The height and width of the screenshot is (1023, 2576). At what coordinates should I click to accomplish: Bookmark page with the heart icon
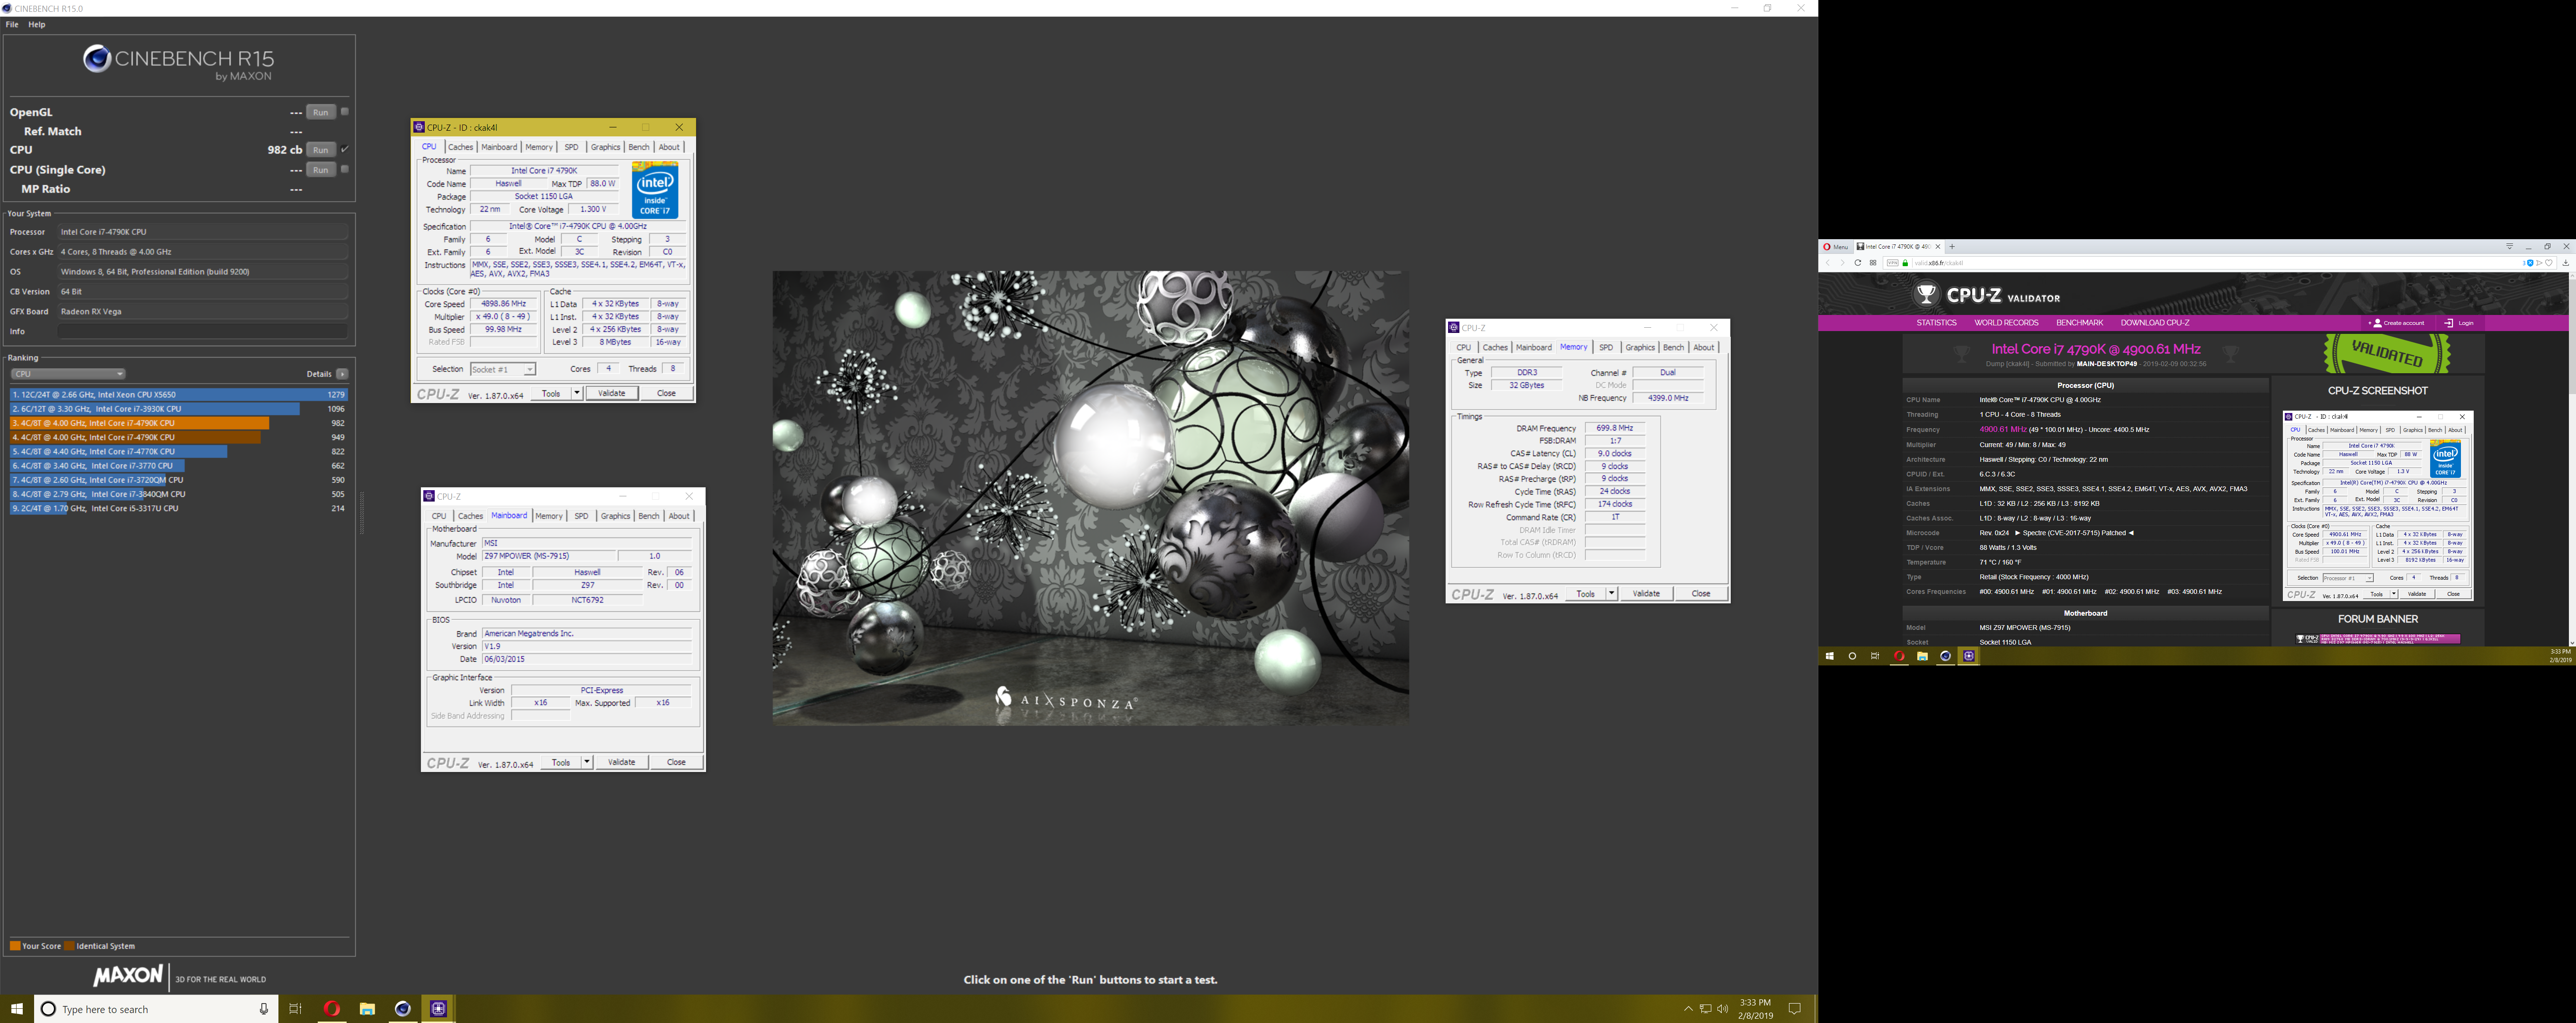[x=2549, y=263]
